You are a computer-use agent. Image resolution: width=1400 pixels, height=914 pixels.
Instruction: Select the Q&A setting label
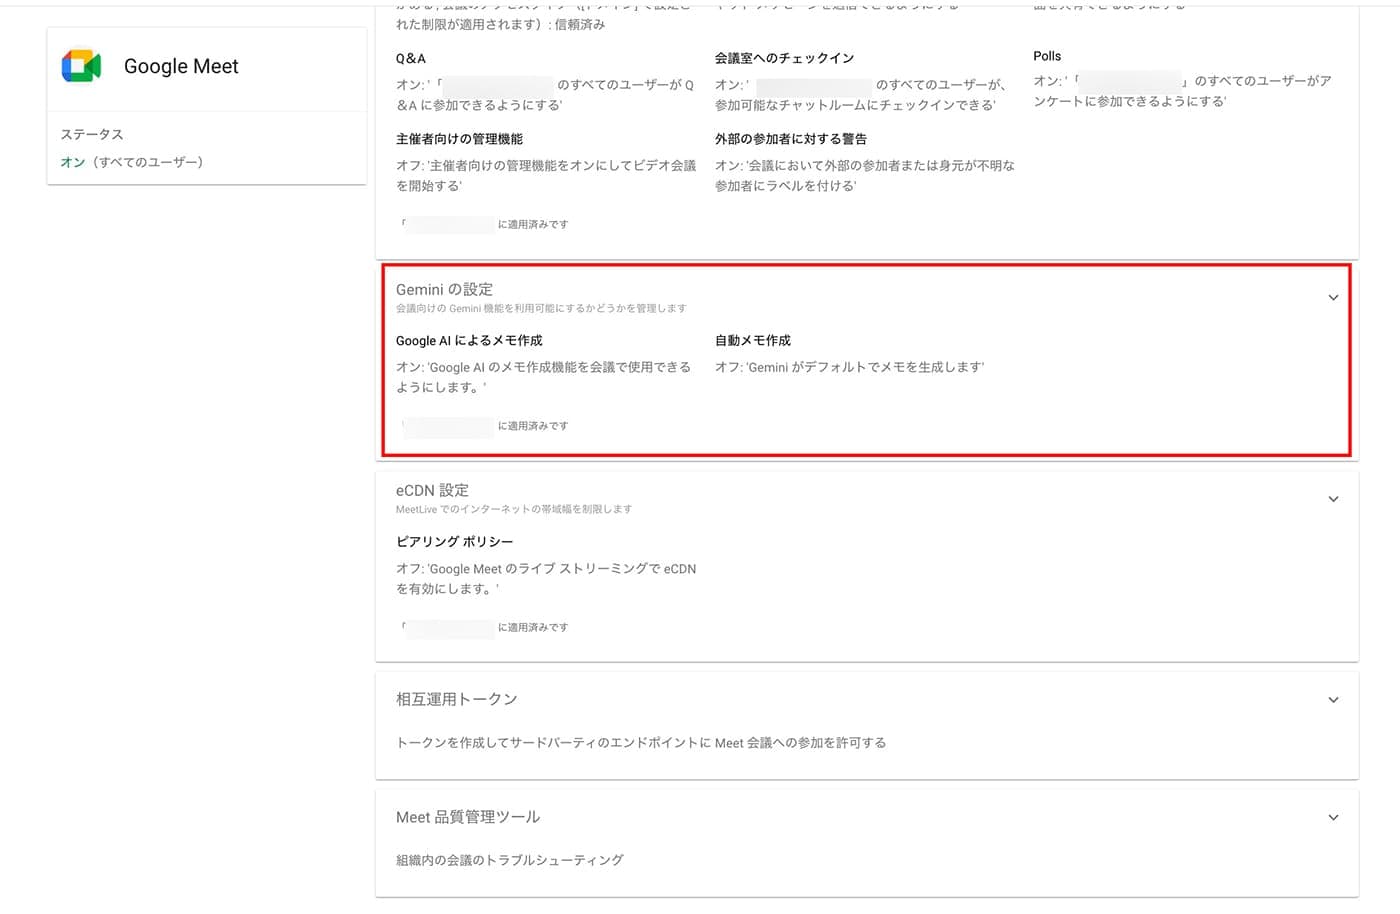[411, 58]
